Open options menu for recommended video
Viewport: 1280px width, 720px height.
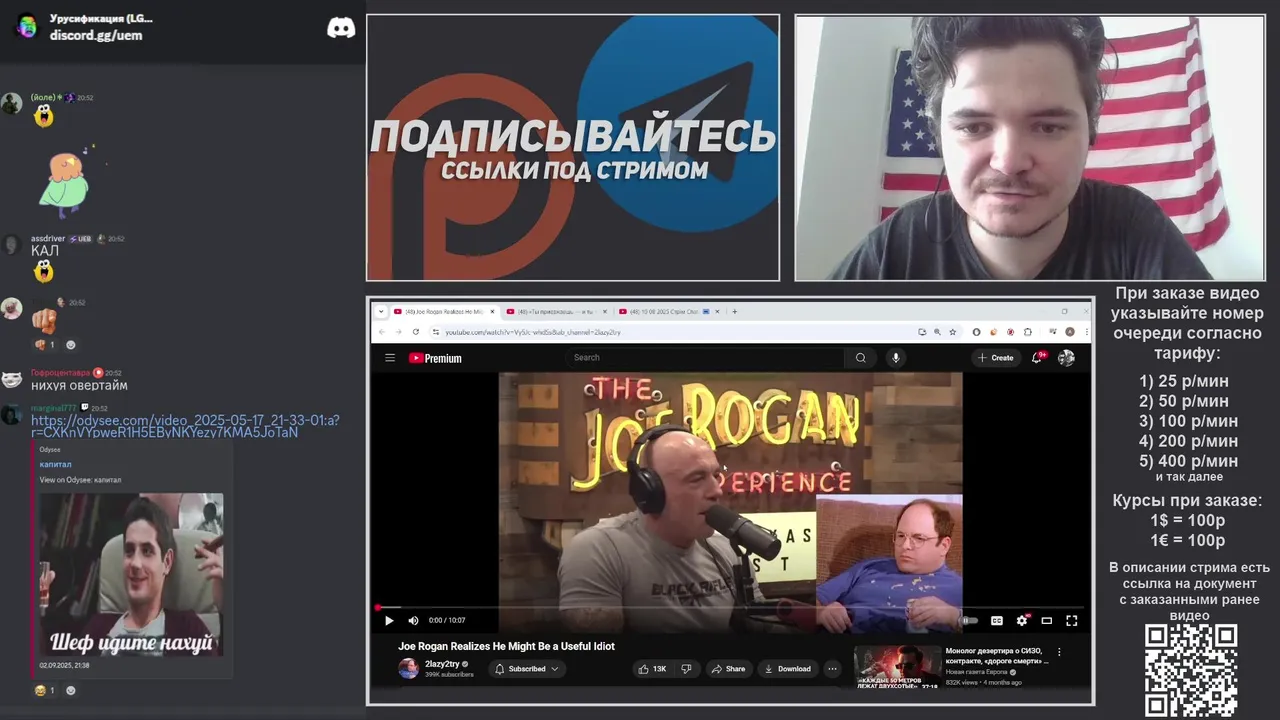click(x=1059, y=652)
